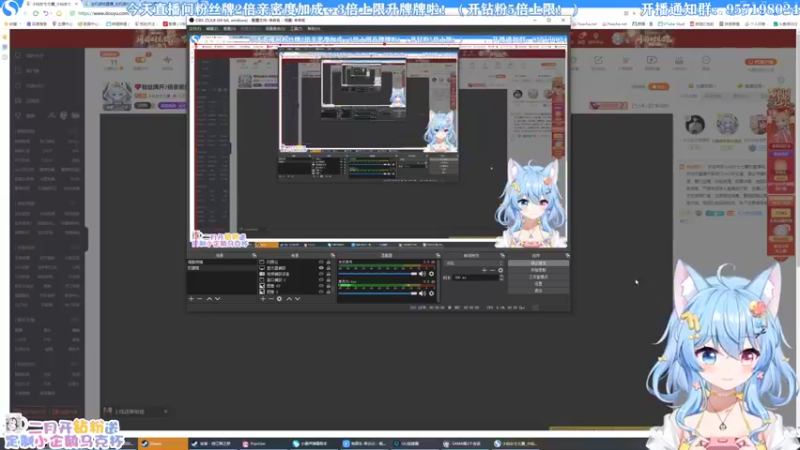Click Start Recording button in OBS controls
The image size is (800, 450).
pos(538,270)
